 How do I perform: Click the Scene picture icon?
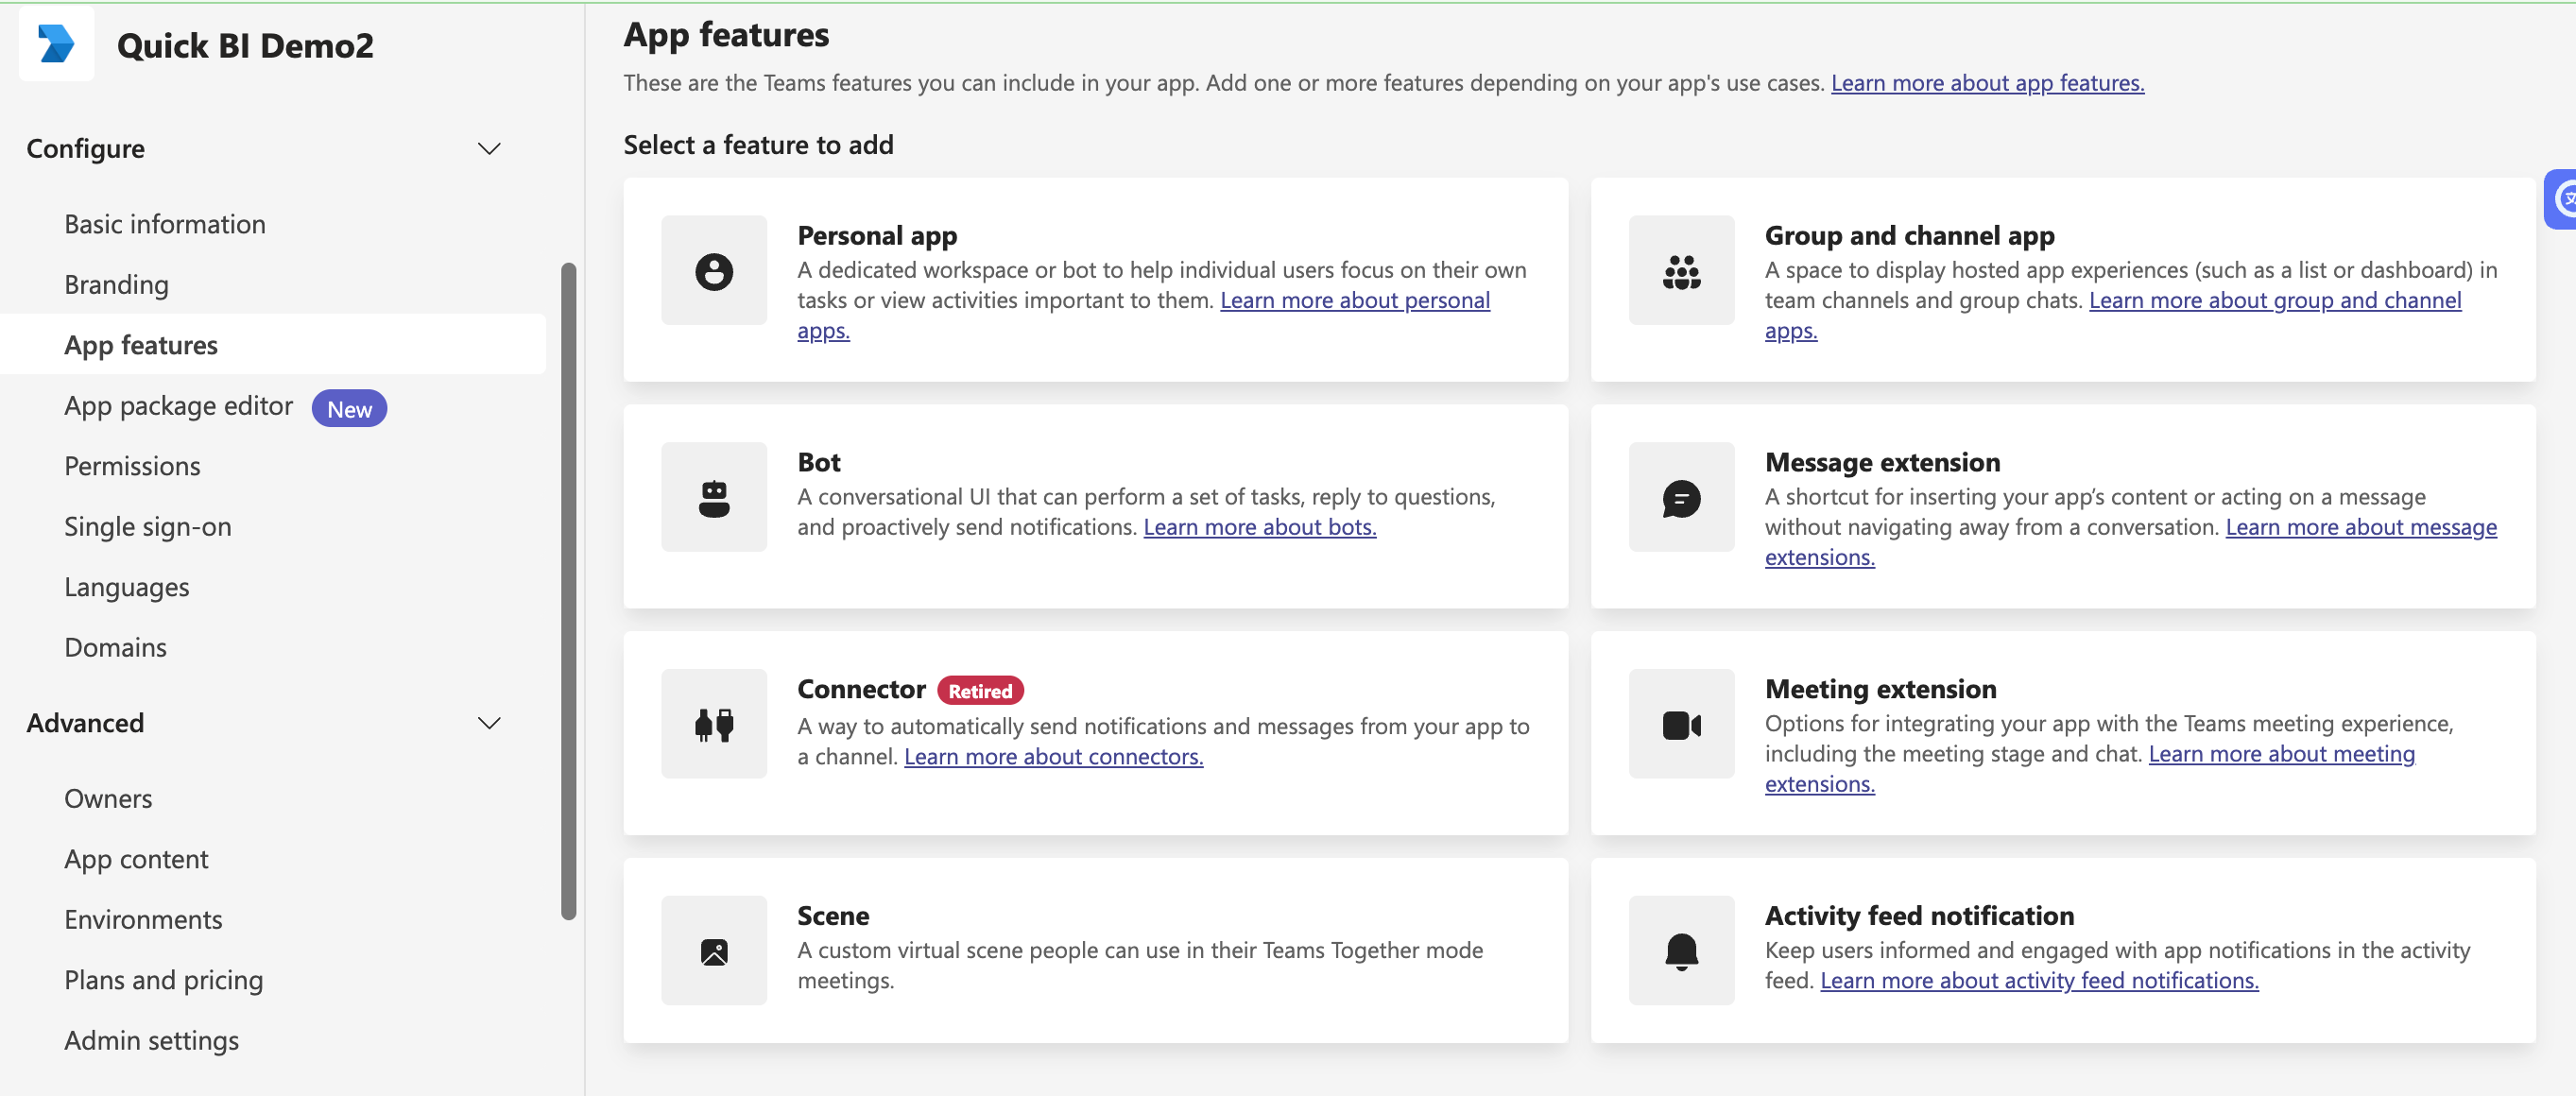point(713,951)
